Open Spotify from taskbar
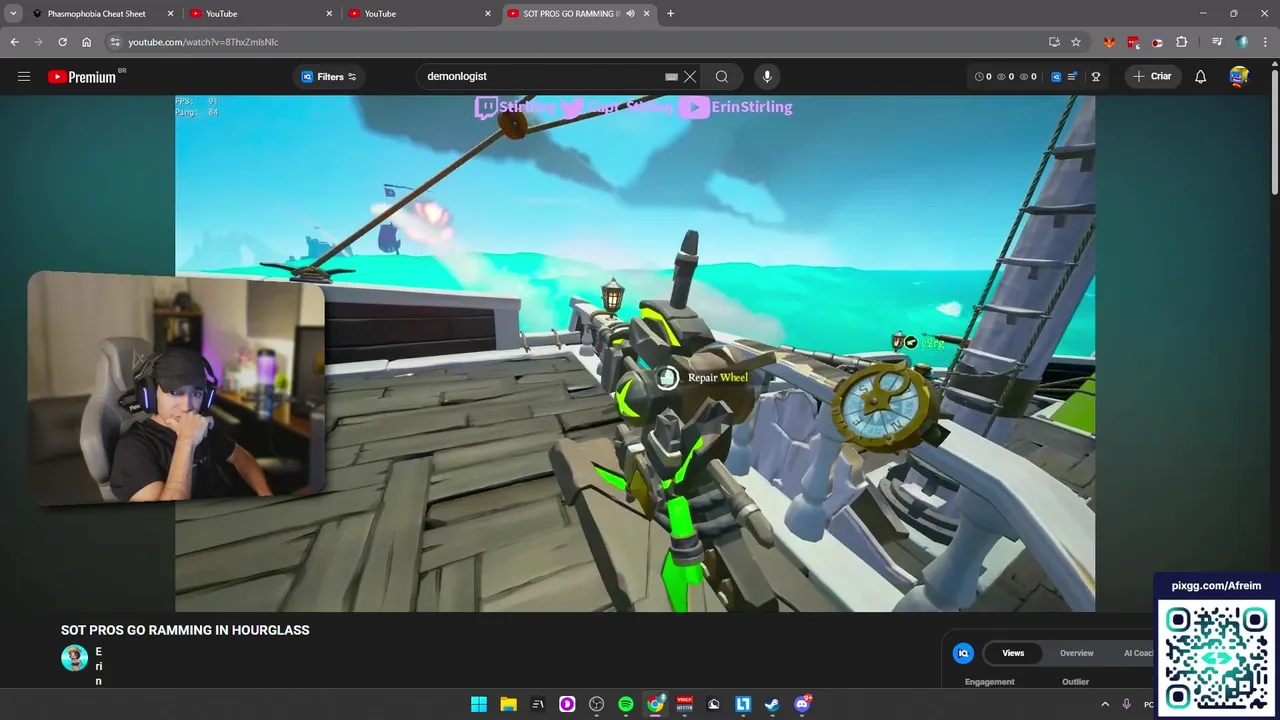The height and width of the screenshot is (720, 1280). point(626,704)
